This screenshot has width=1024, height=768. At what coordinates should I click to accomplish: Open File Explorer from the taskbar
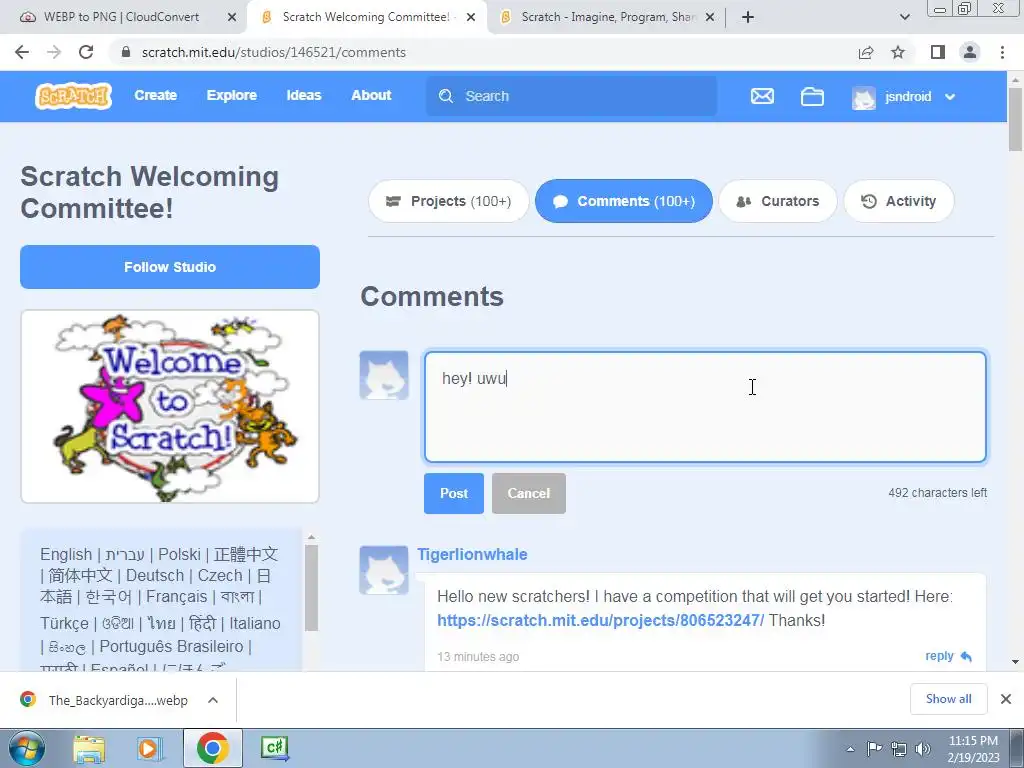click(89, 748)
